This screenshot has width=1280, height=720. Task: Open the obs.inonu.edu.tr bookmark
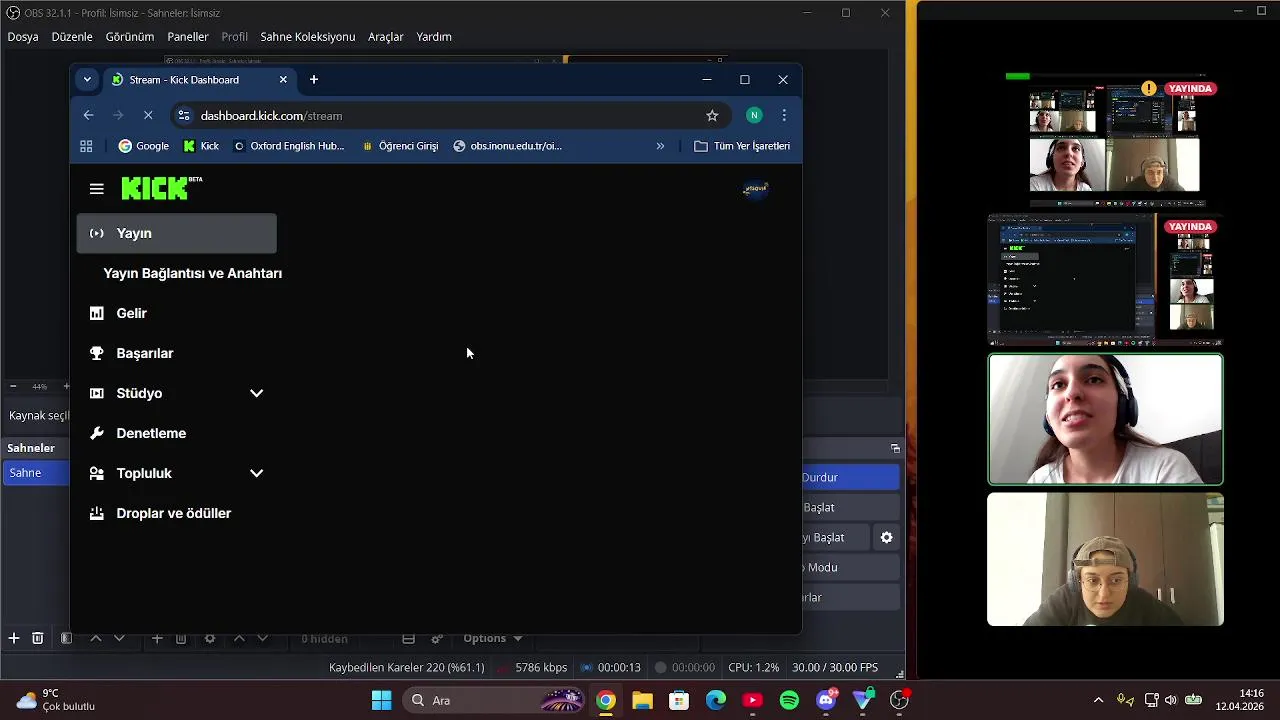click(x=508, y=146)
